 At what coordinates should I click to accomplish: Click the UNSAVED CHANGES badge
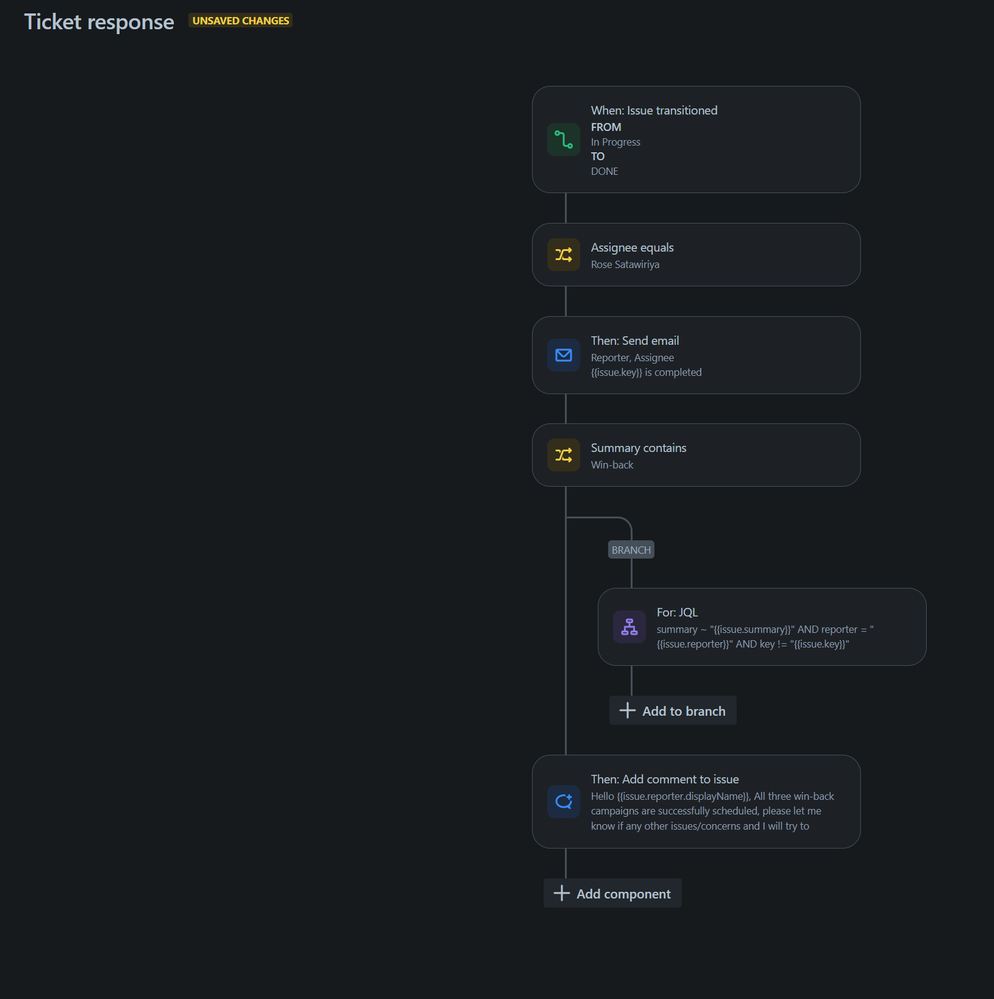click(240, 20)
